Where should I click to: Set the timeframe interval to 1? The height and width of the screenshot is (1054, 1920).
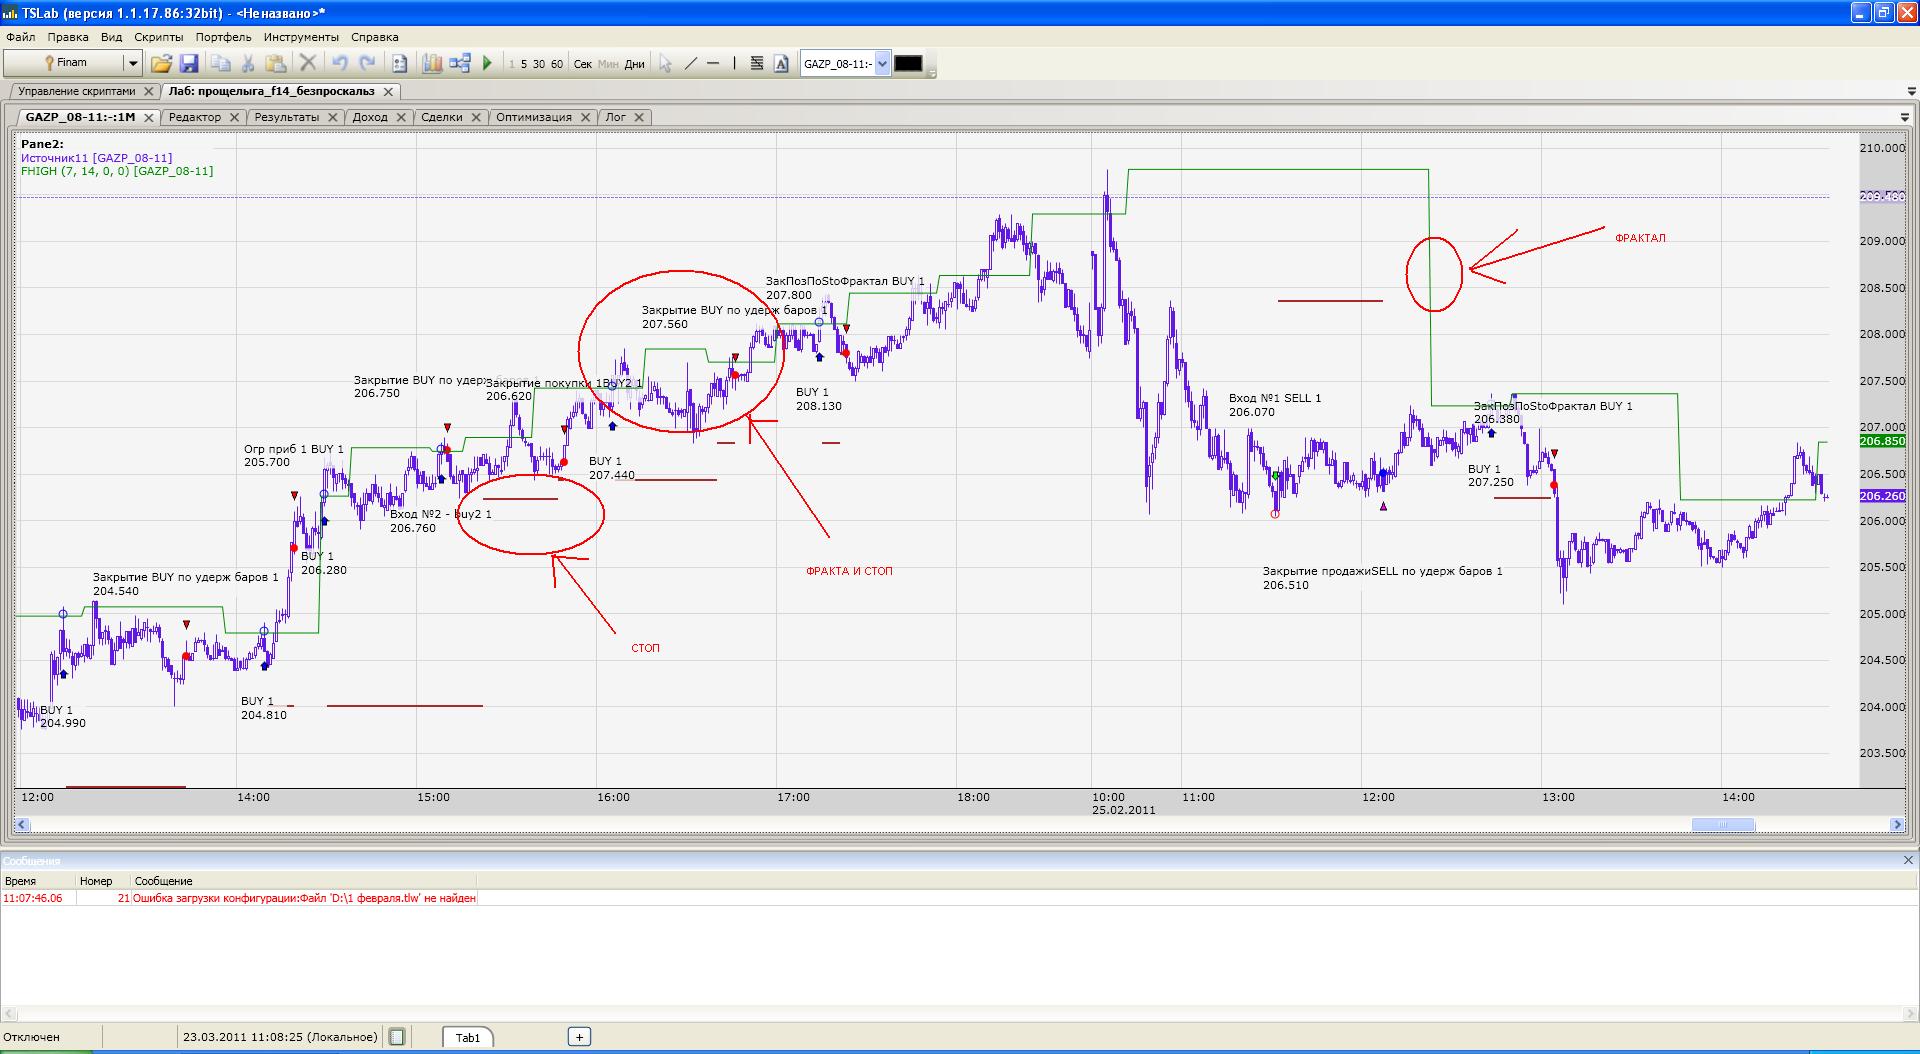pyautogui.click(x=512, y=64)
